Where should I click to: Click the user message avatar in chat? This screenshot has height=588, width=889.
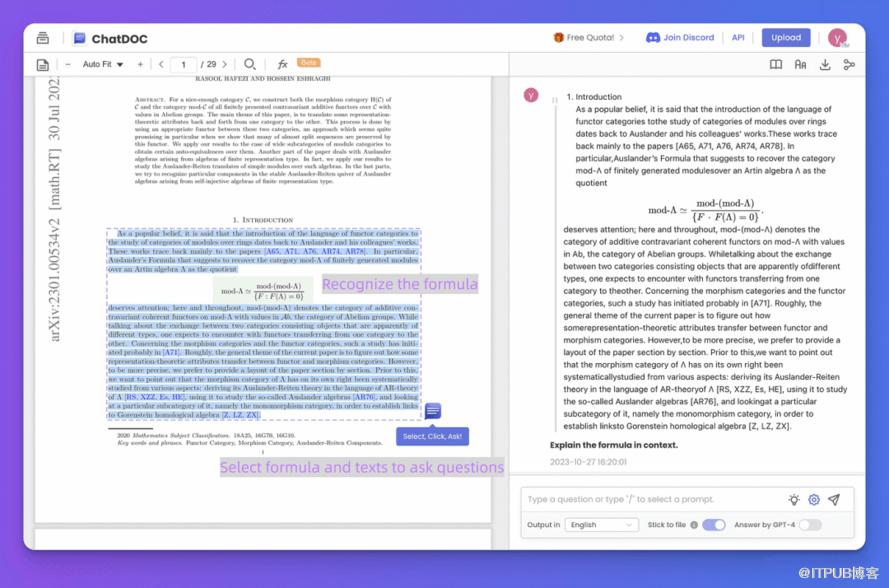click(531, 95)
